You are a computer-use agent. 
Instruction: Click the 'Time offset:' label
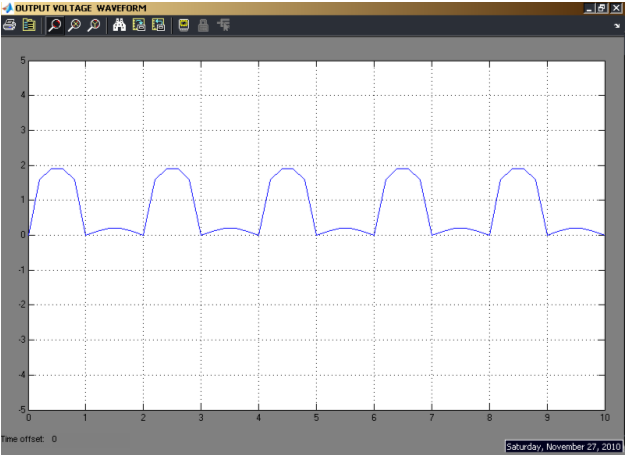click(22, 439)
